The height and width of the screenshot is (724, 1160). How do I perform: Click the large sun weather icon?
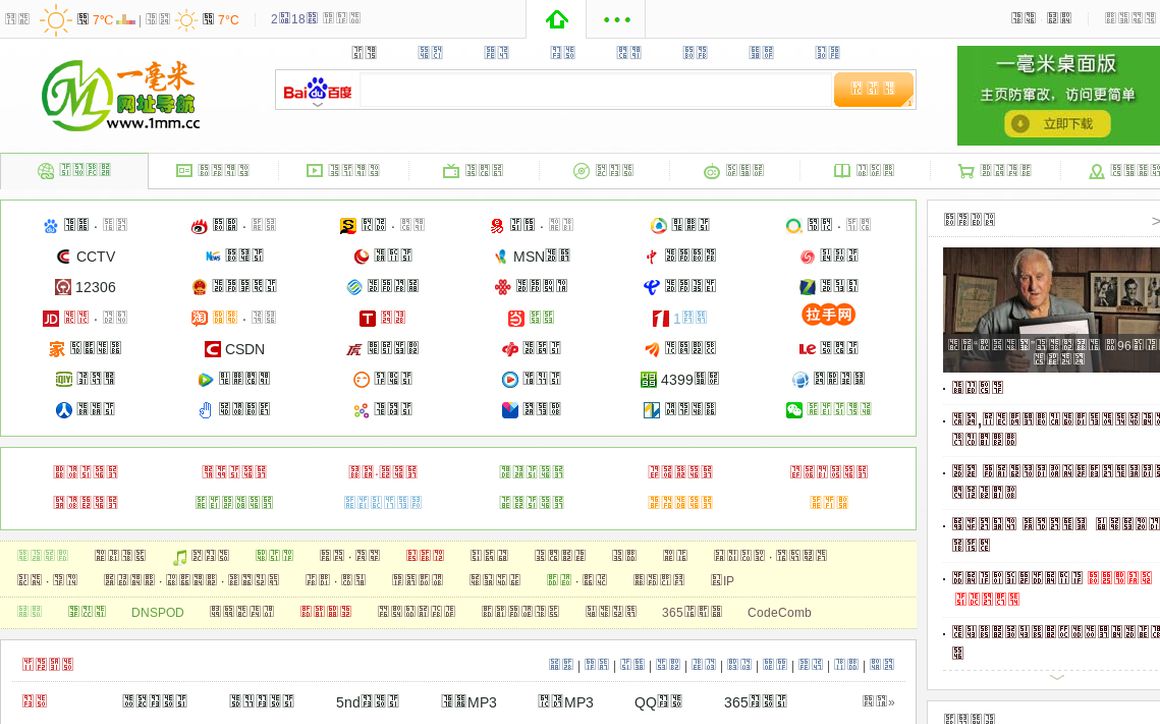[55, 19]
